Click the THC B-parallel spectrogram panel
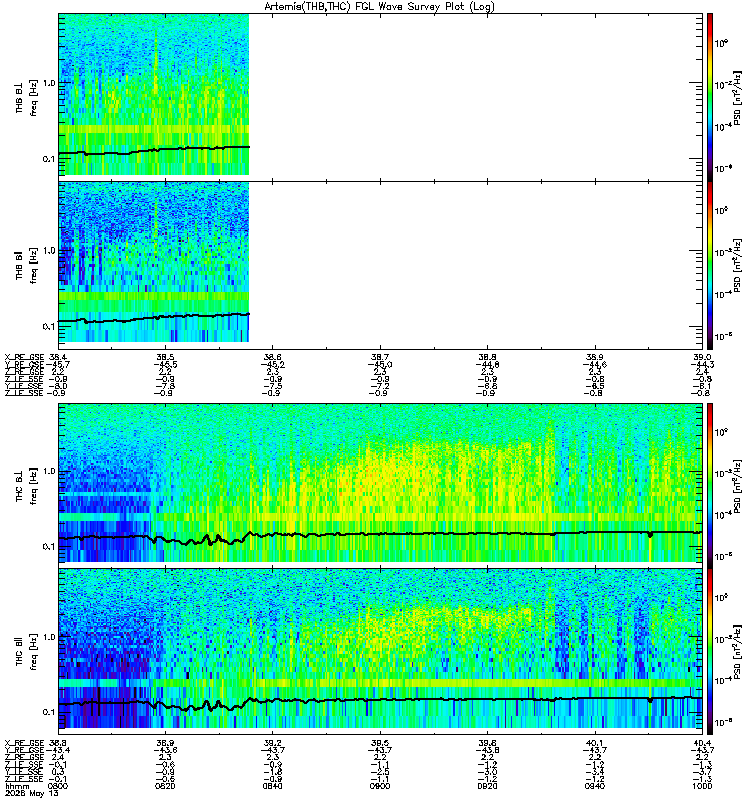Image resolution: width=750 pixels, height=800 pixels. click(x=380, y=651)
